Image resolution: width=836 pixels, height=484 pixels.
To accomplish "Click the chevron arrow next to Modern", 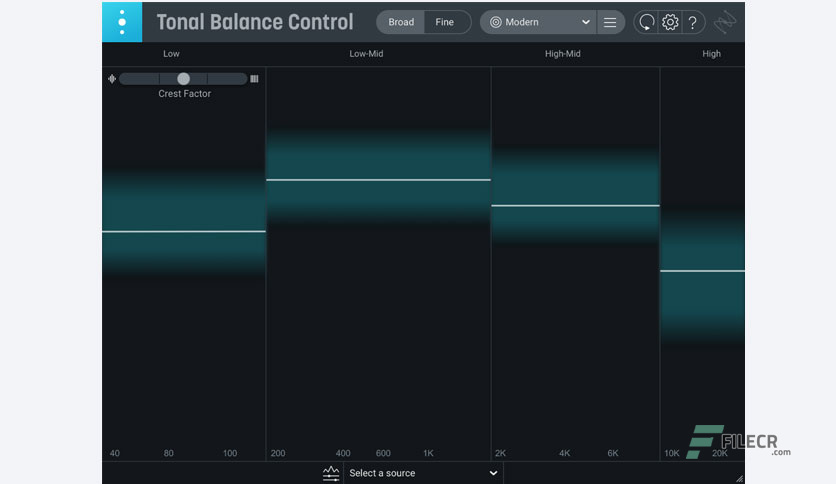I will coord(586,22).
